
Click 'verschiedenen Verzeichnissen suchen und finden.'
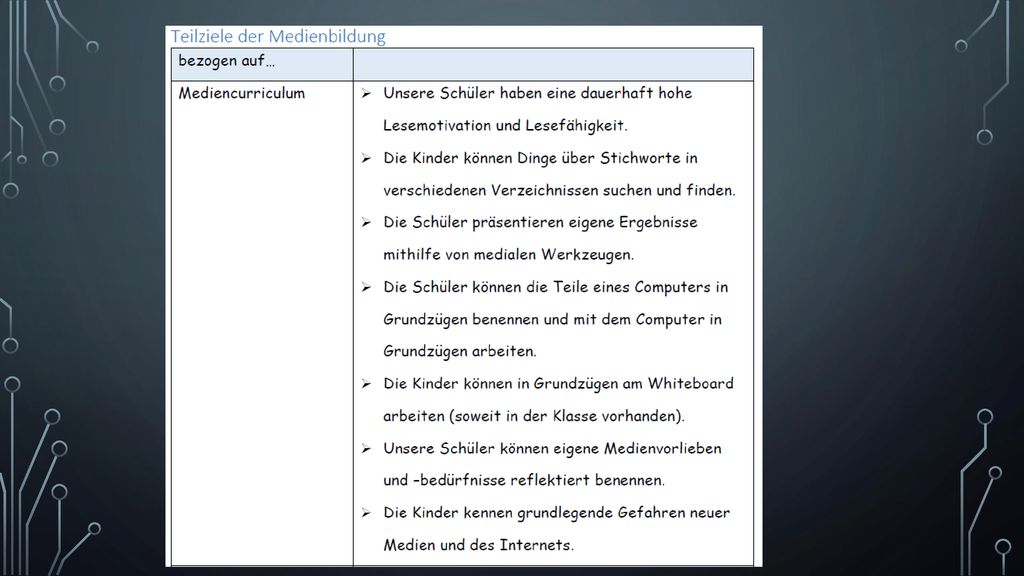click(x=559, y=190)
